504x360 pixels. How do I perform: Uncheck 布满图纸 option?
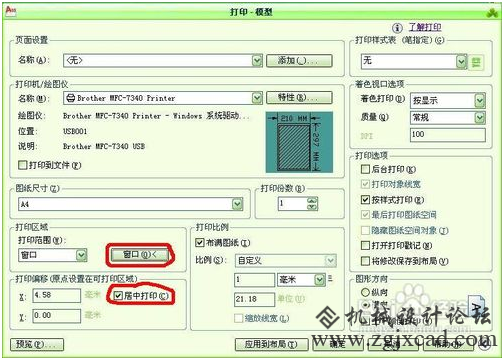(x=200, y=243)
